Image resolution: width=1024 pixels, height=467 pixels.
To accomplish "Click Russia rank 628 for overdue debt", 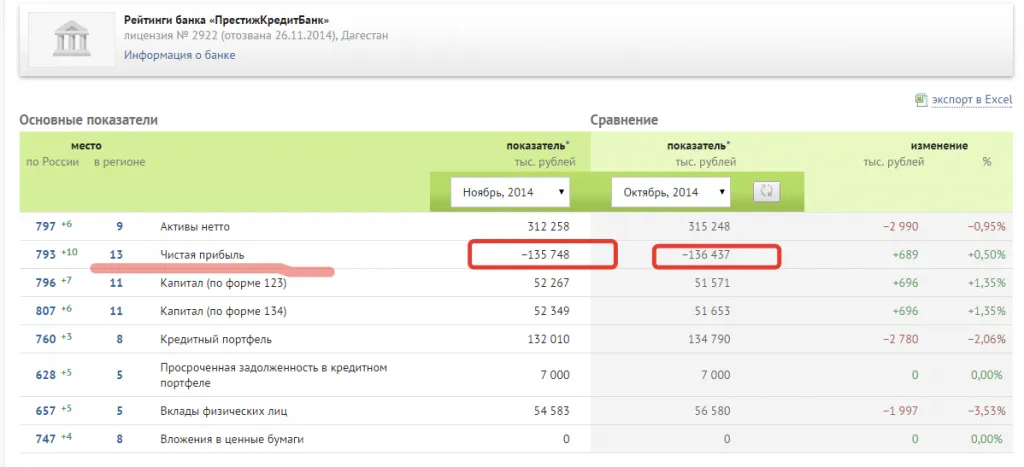I will click(42, 375).
